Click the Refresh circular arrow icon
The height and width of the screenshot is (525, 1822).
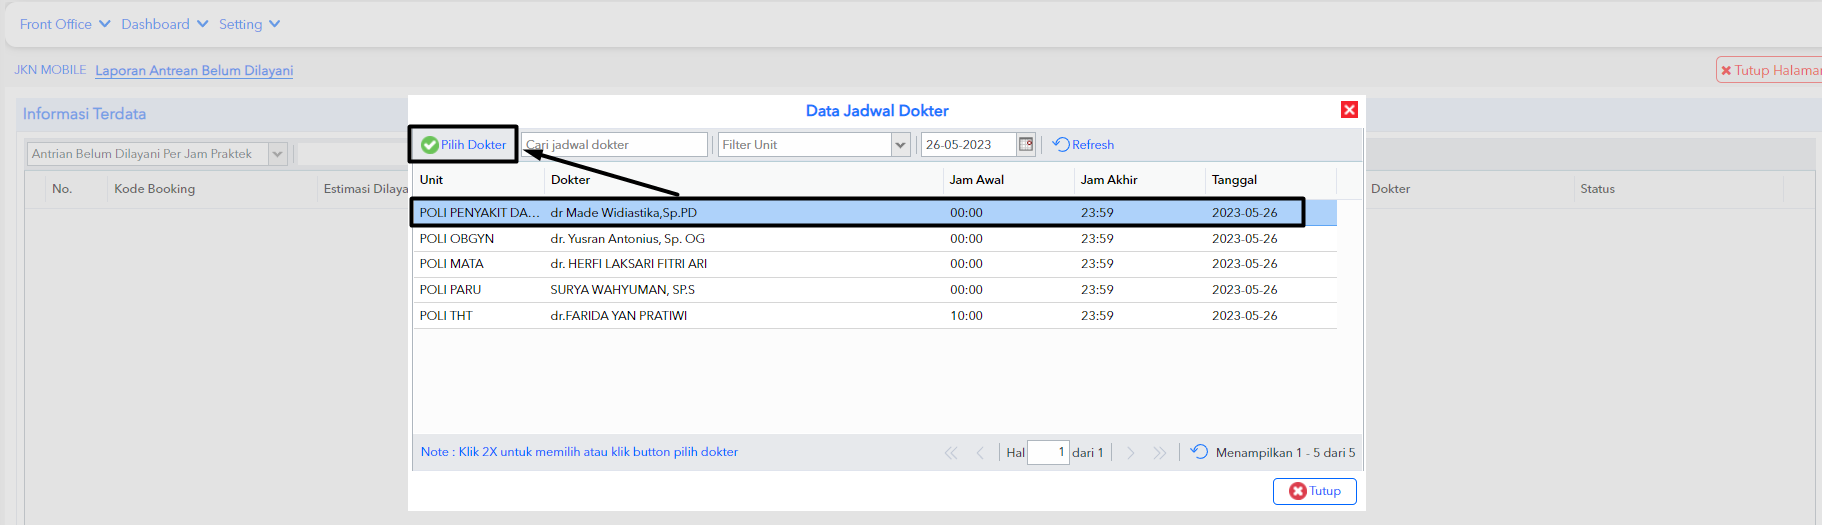click(x=1061, y=145)
